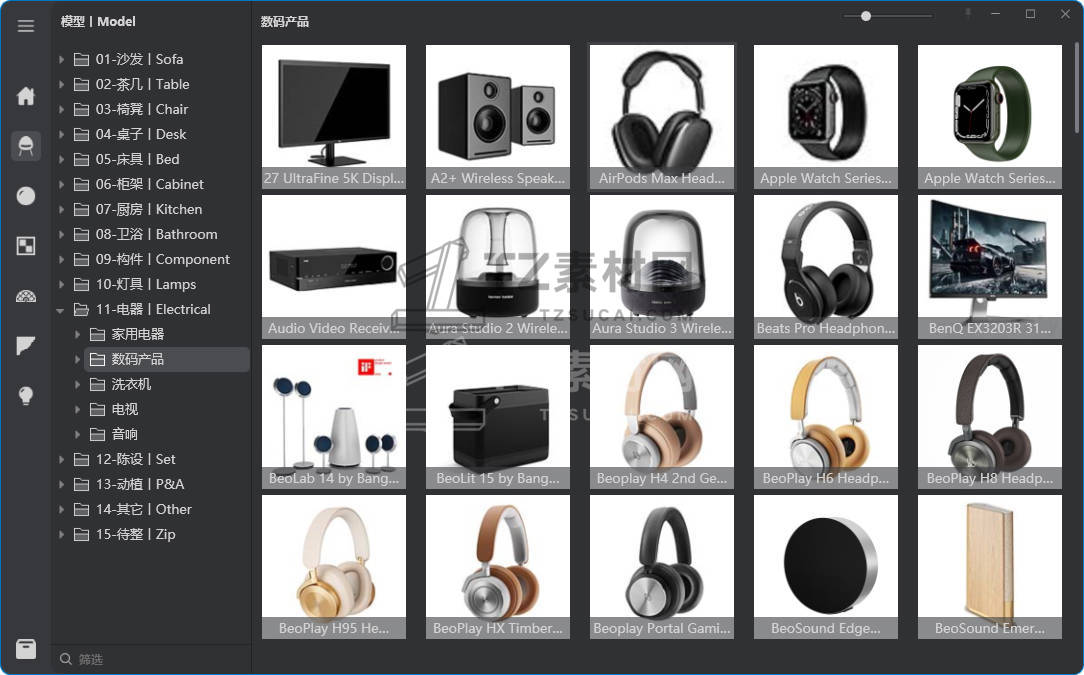Select the BeoSound Edge speaker thumbnail
This screenshot has height=675, width=1084.
[x=825, y=567]
